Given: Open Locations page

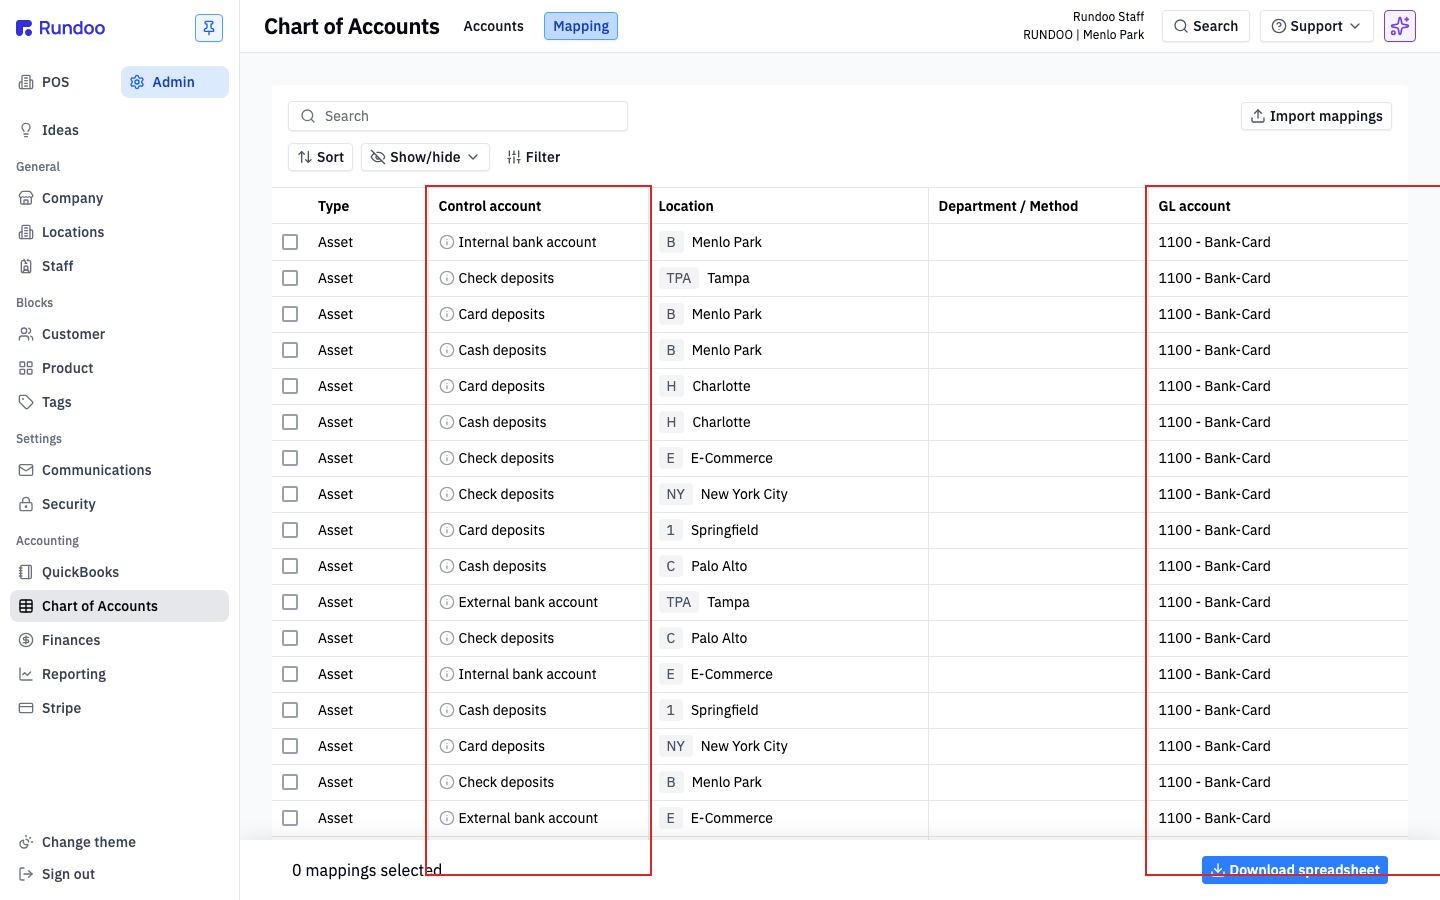Looking at the screenshot, I should 119,232.
